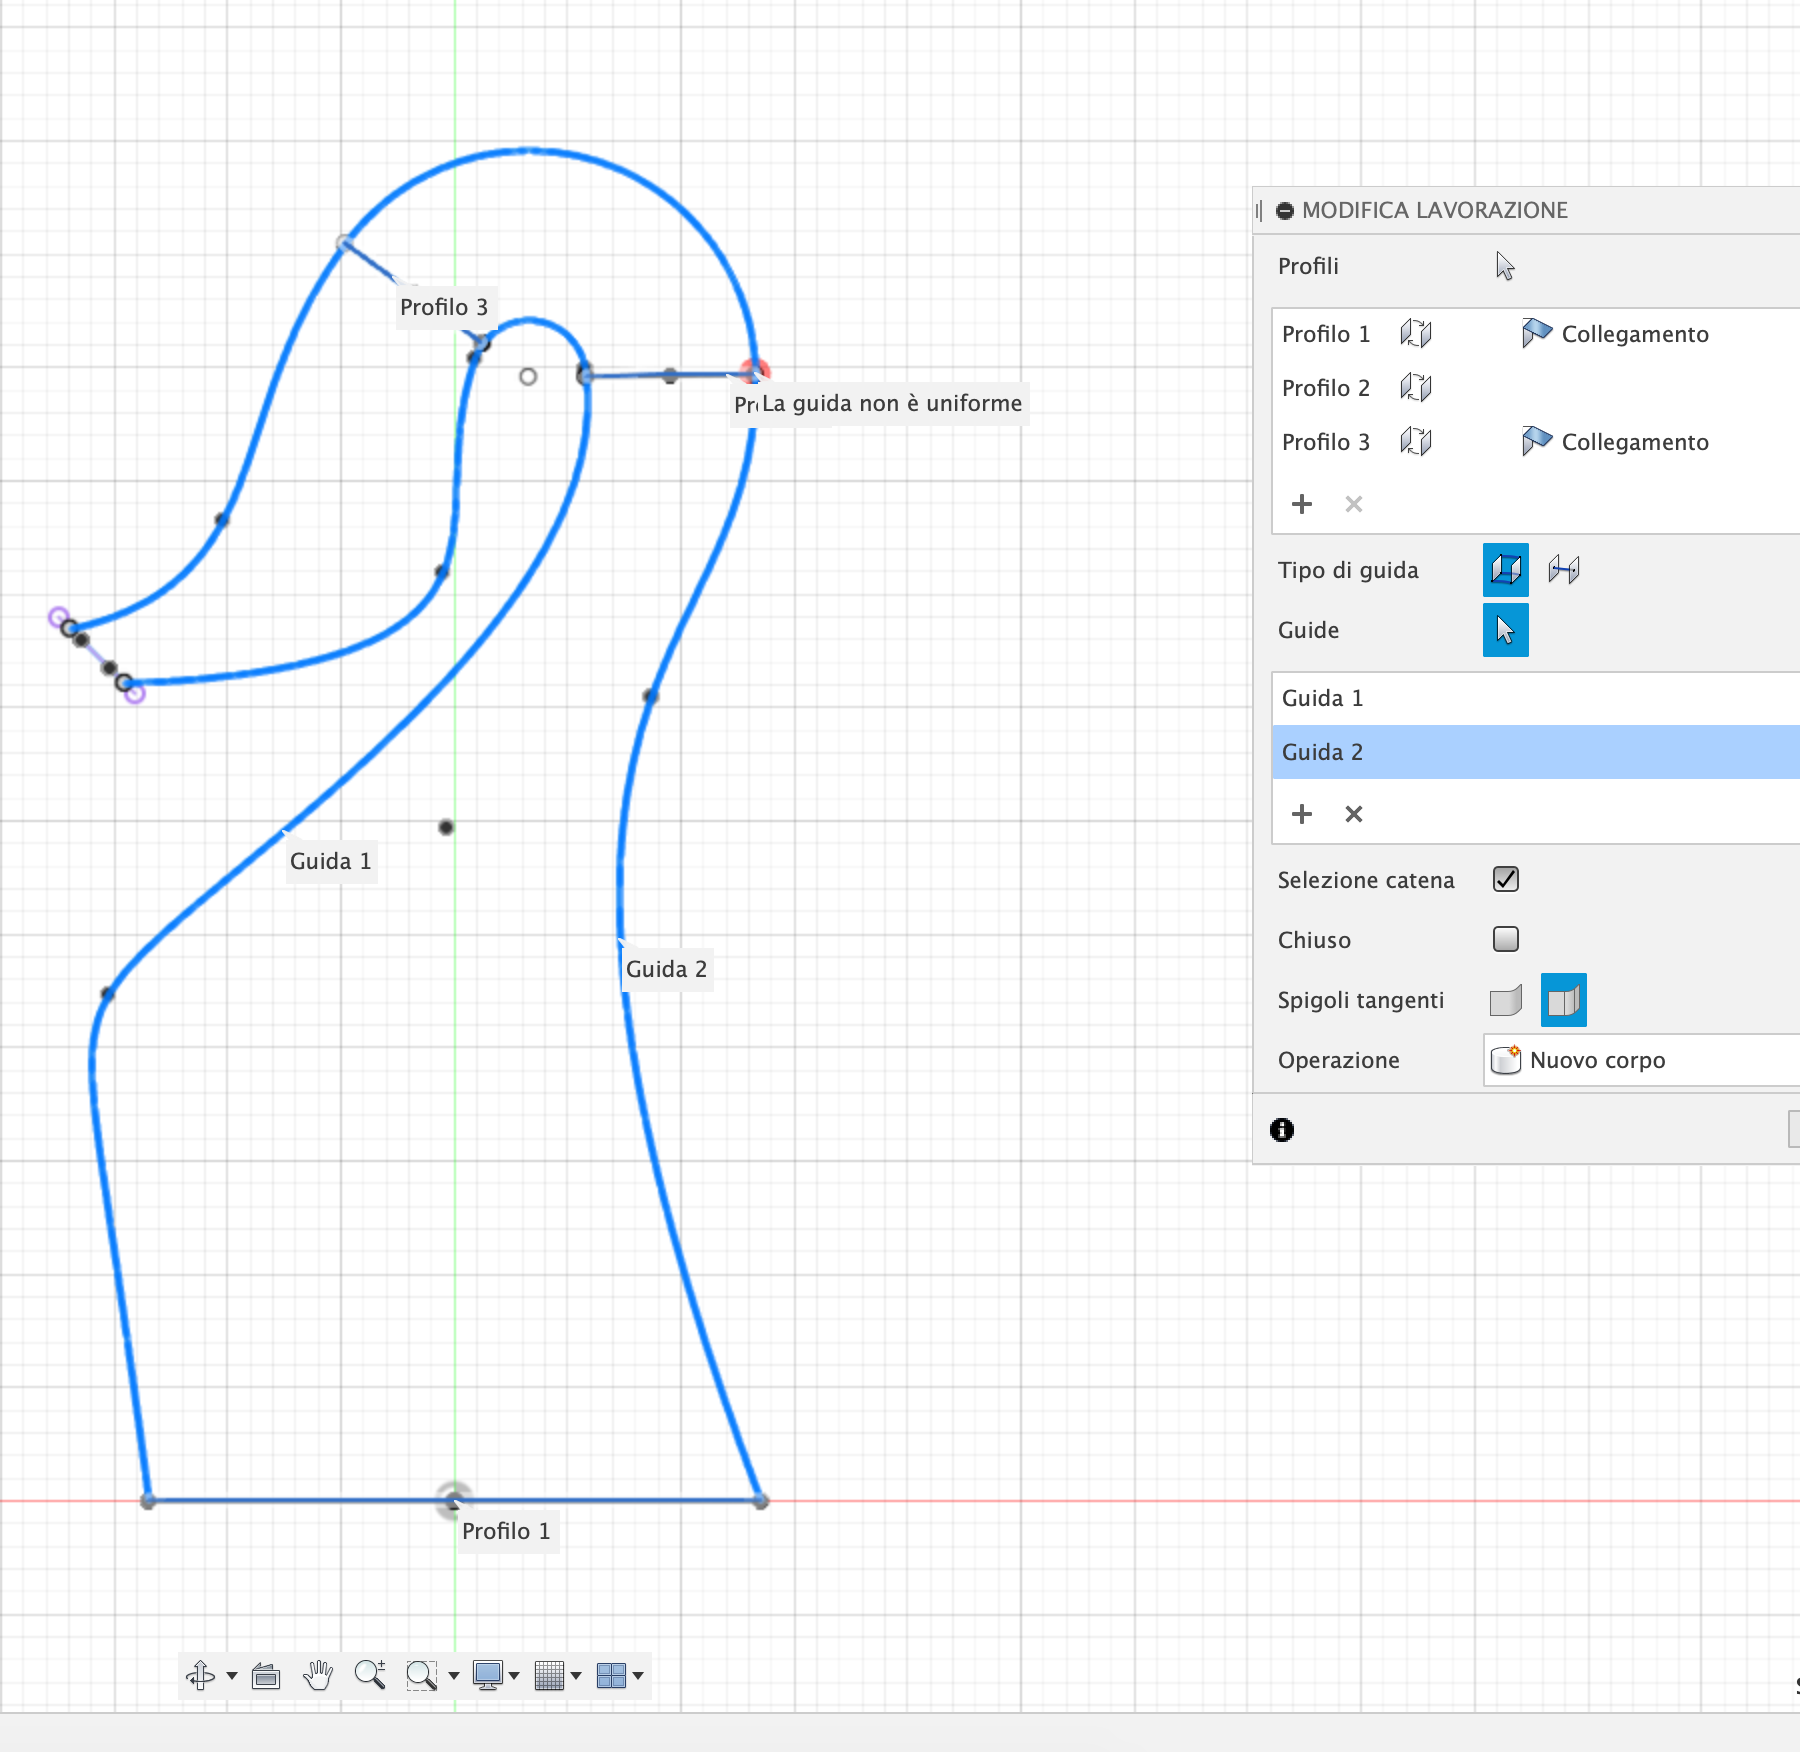Select the Zoom Window tool
1800x1752 pixels.
pyautogui.click(x=421, y=1675)
